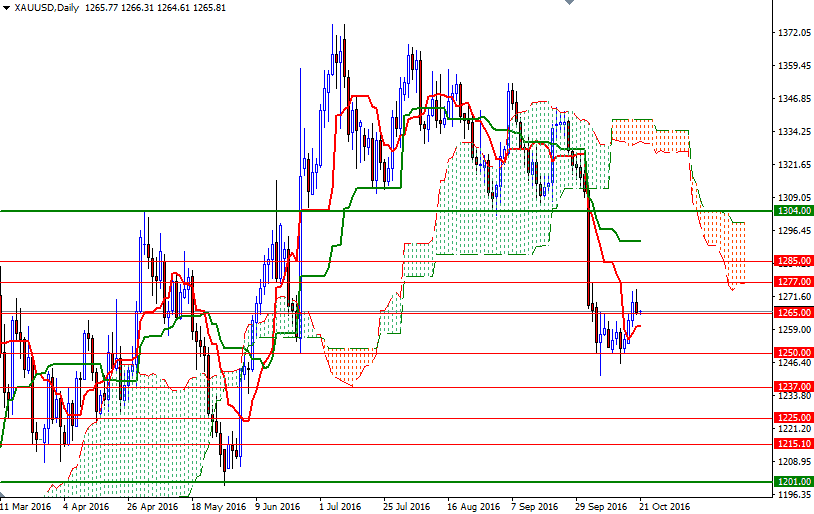
Task: Select the 1285.00 red price label
Action: click(x=794, y=261)
